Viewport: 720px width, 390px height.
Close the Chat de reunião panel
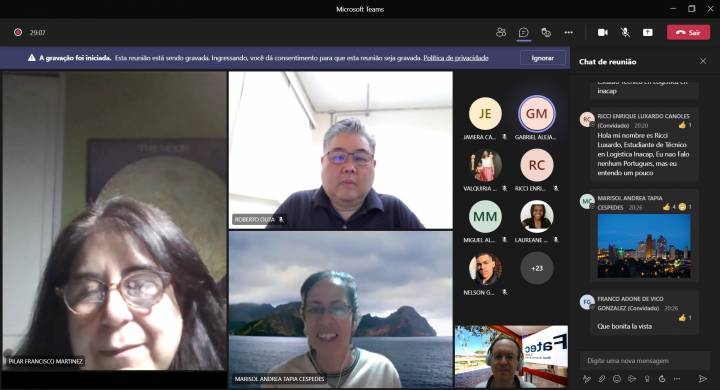point(703,61)
